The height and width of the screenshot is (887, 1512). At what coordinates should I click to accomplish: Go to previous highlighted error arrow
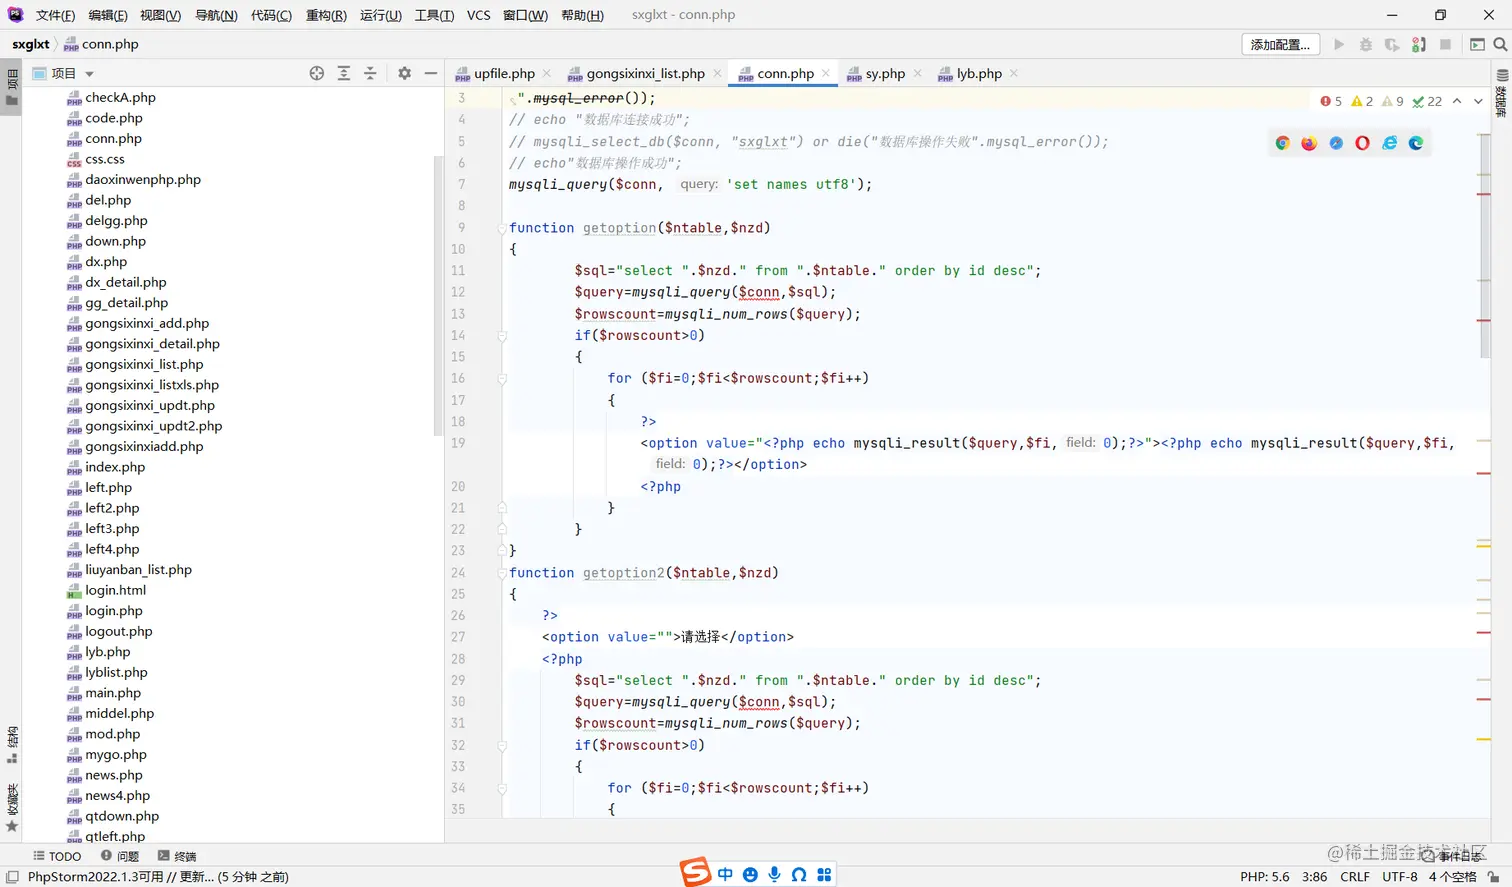(1457, 101)
